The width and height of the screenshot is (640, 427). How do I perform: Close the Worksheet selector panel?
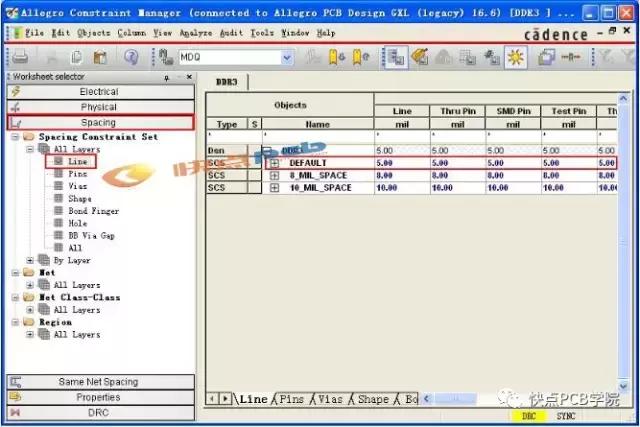[189, 77]
